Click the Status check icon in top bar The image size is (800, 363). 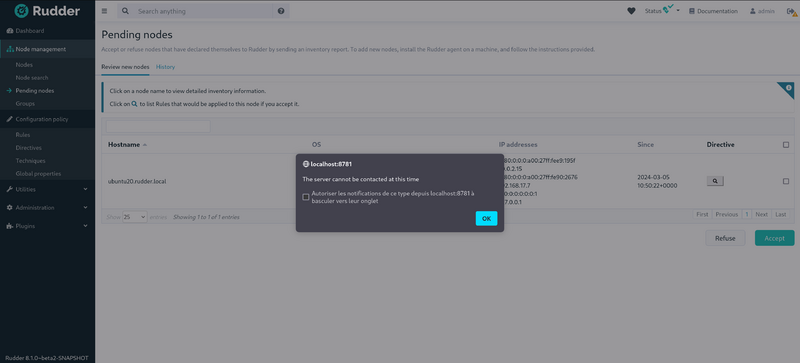coord(668,10)
